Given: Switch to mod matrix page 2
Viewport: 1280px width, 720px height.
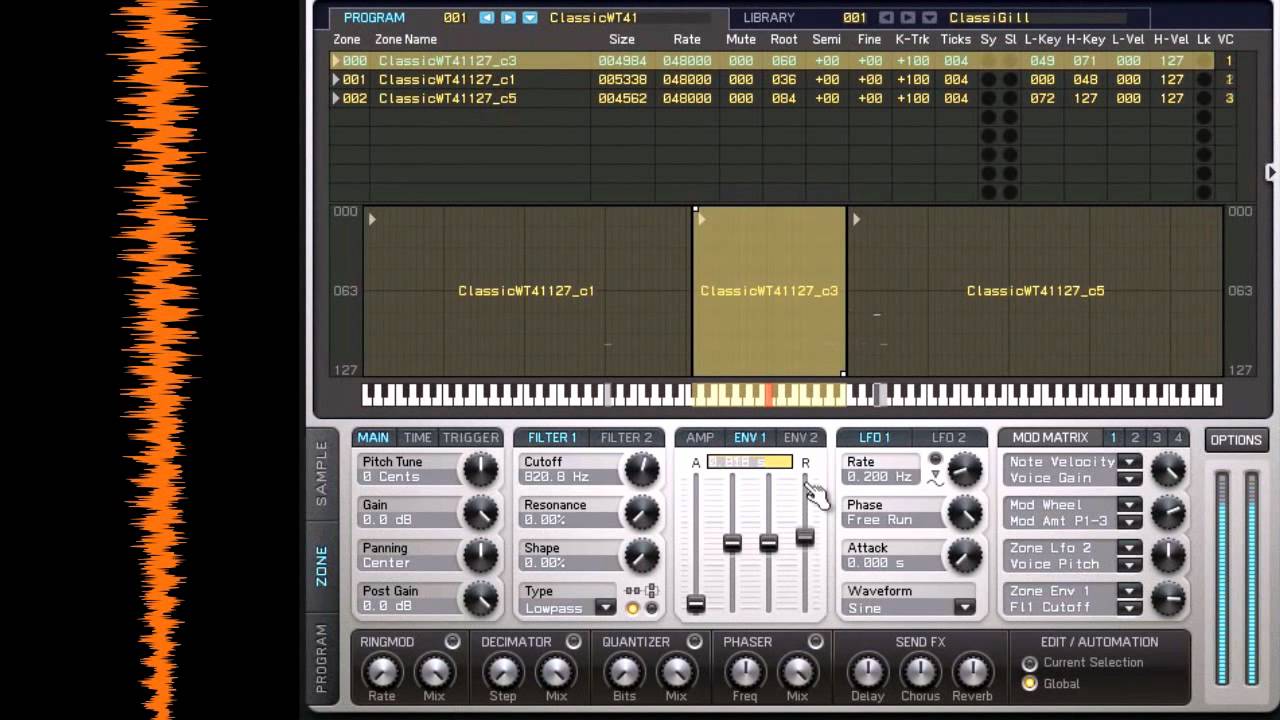Looking at the screenshot, I should tap(1135, 438).
